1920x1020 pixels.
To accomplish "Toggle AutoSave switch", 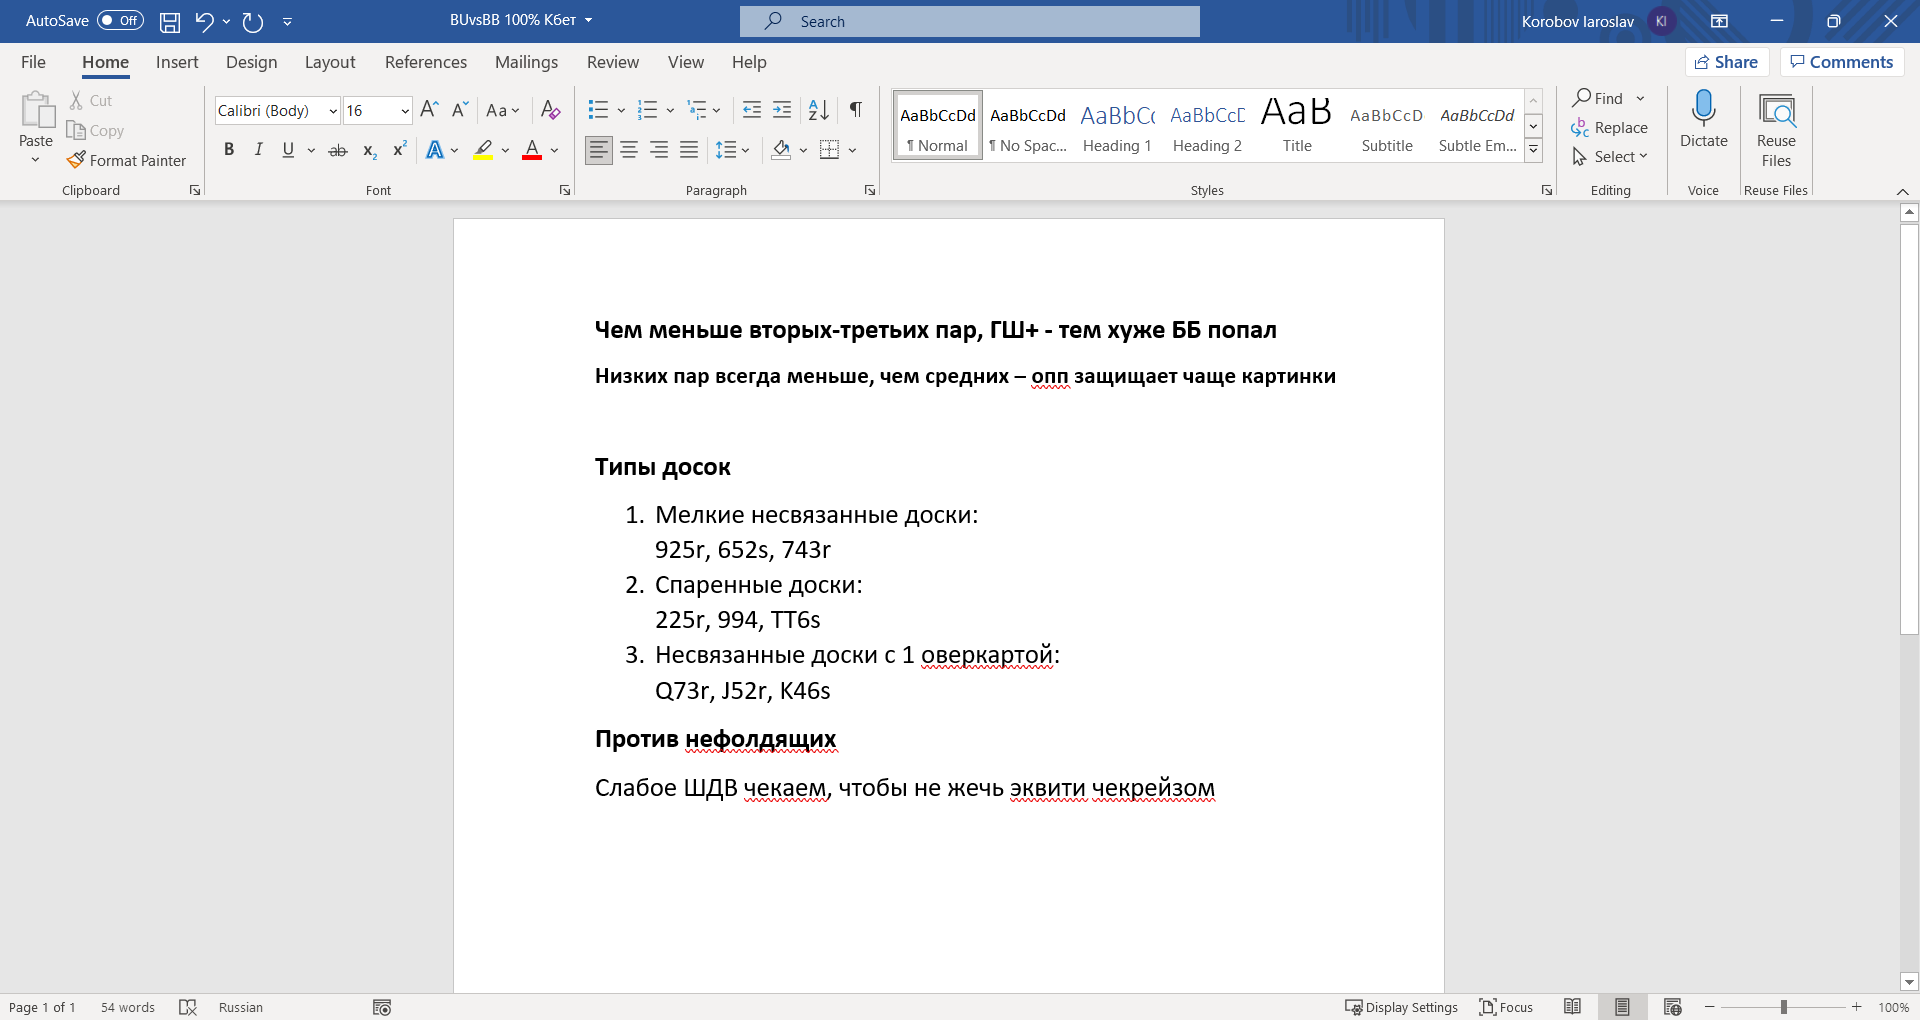I will (x=120, y=21).
